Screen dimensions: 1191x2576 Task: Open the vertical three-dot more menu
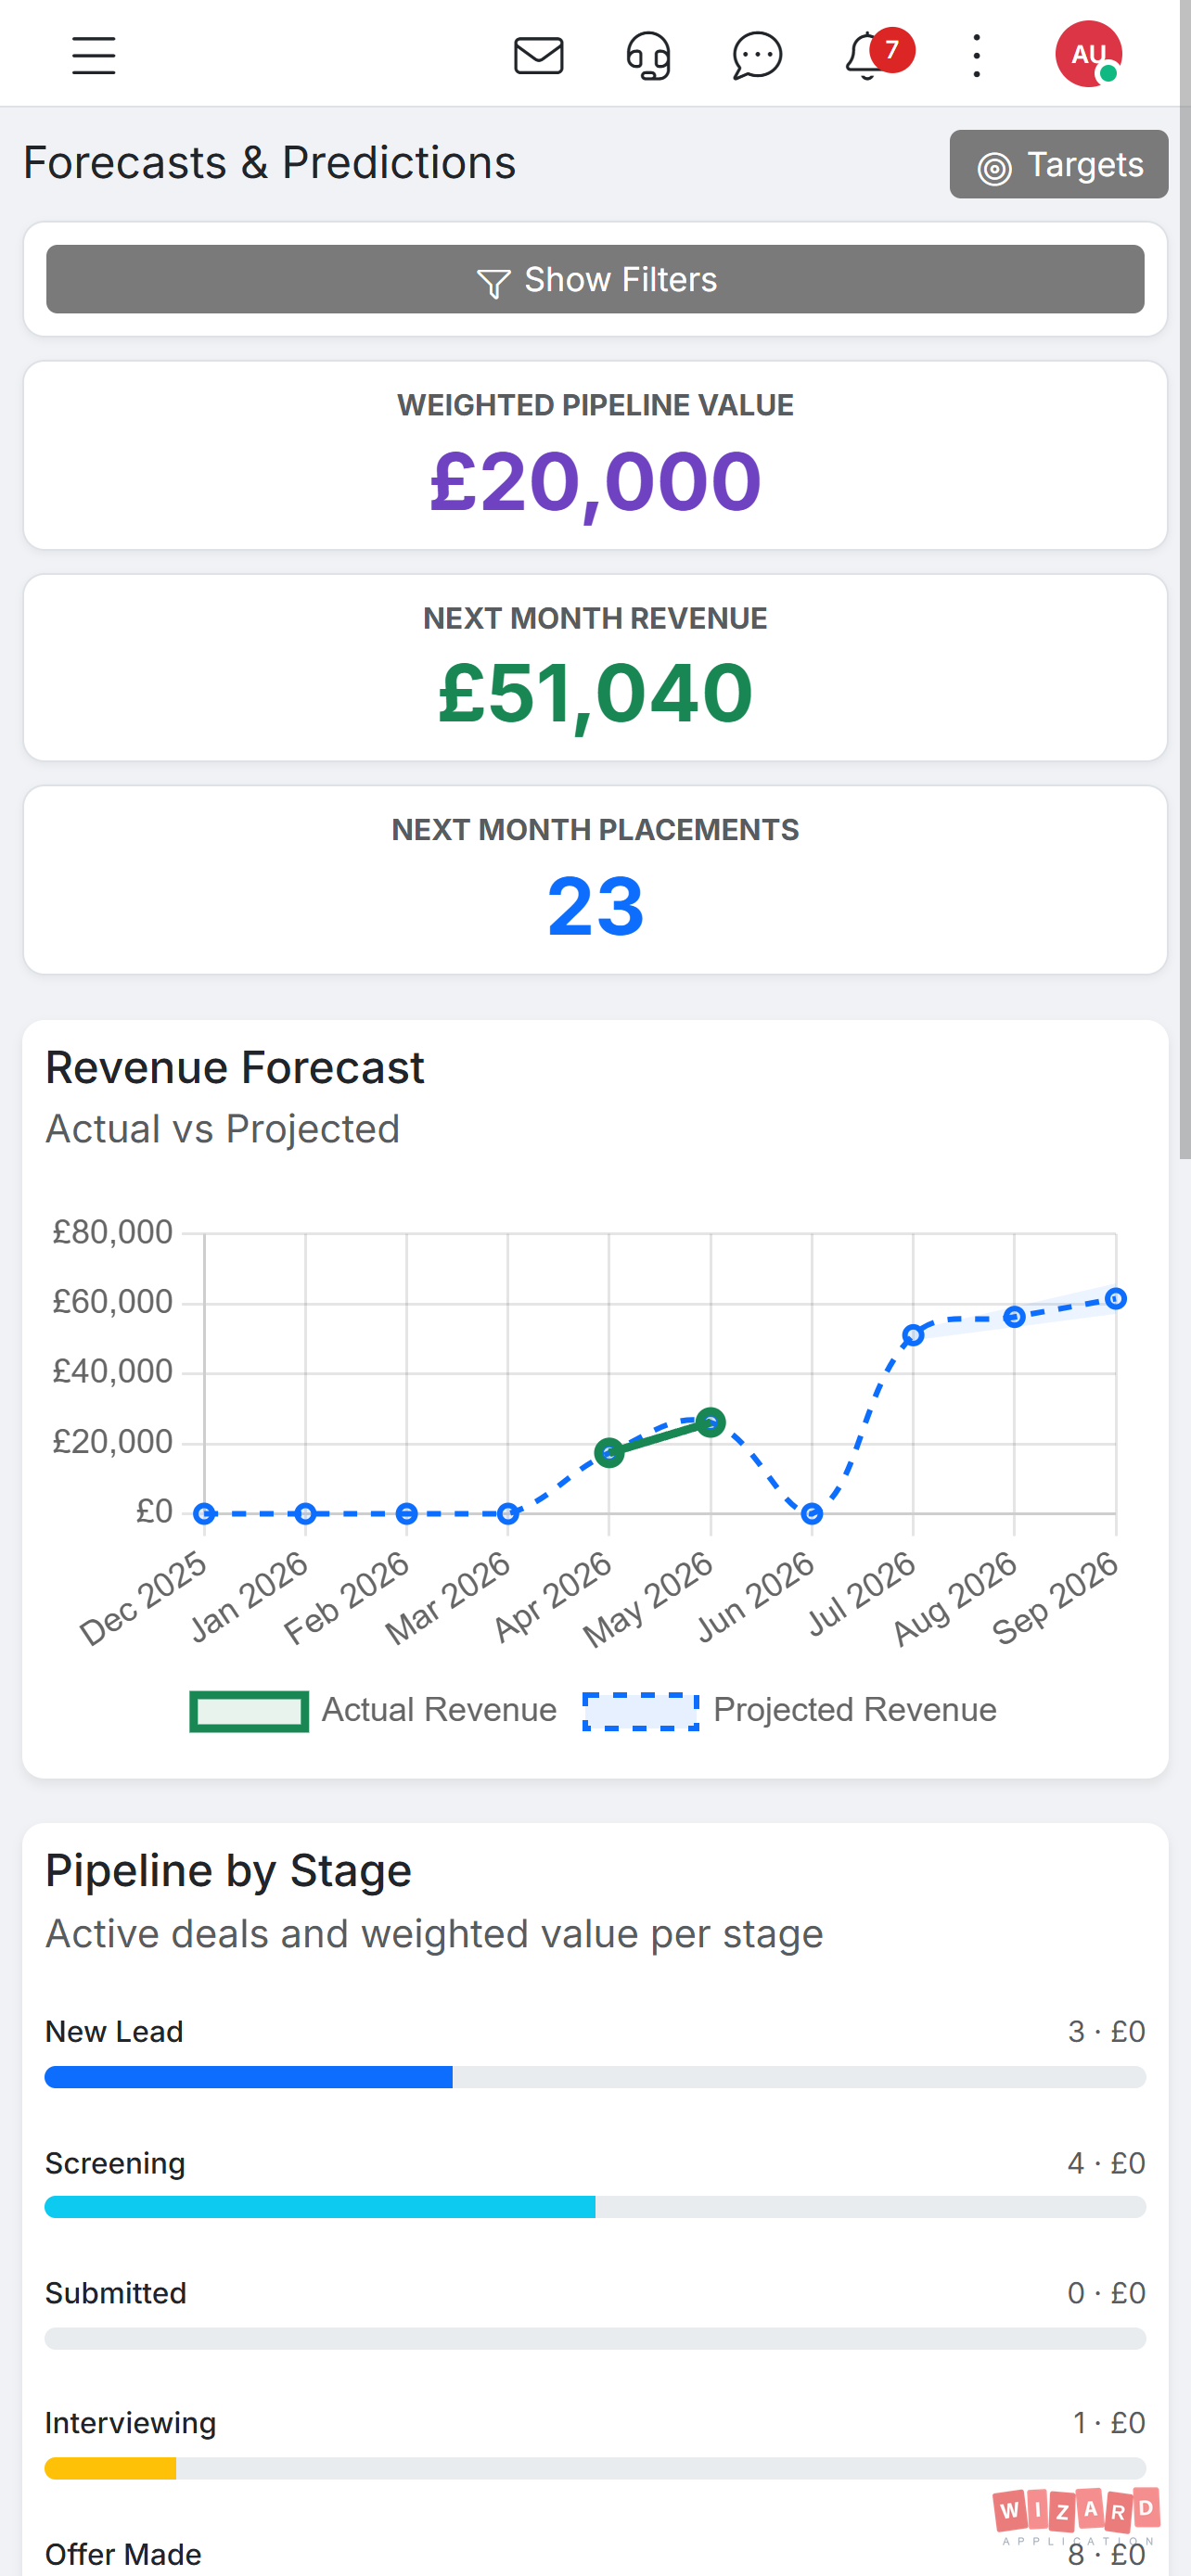(977, 55)
